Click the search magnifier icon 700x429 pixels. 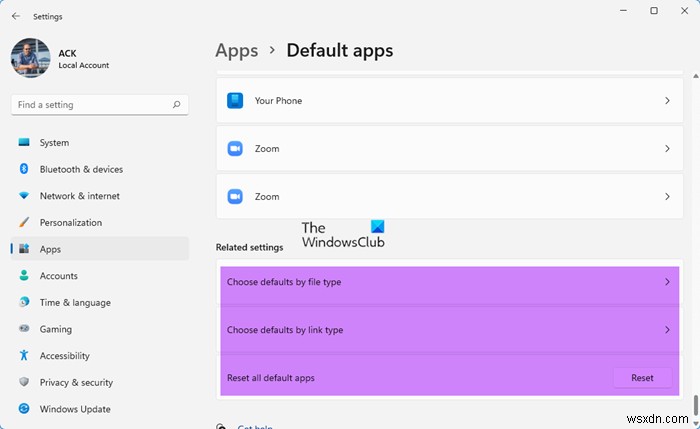(177, 104)
